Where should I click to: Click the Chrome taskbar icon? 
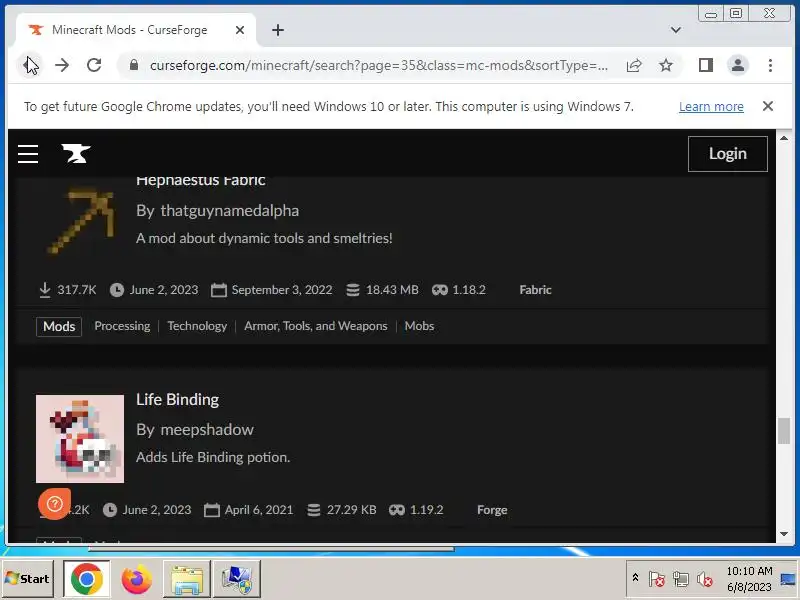coord(86,579)
